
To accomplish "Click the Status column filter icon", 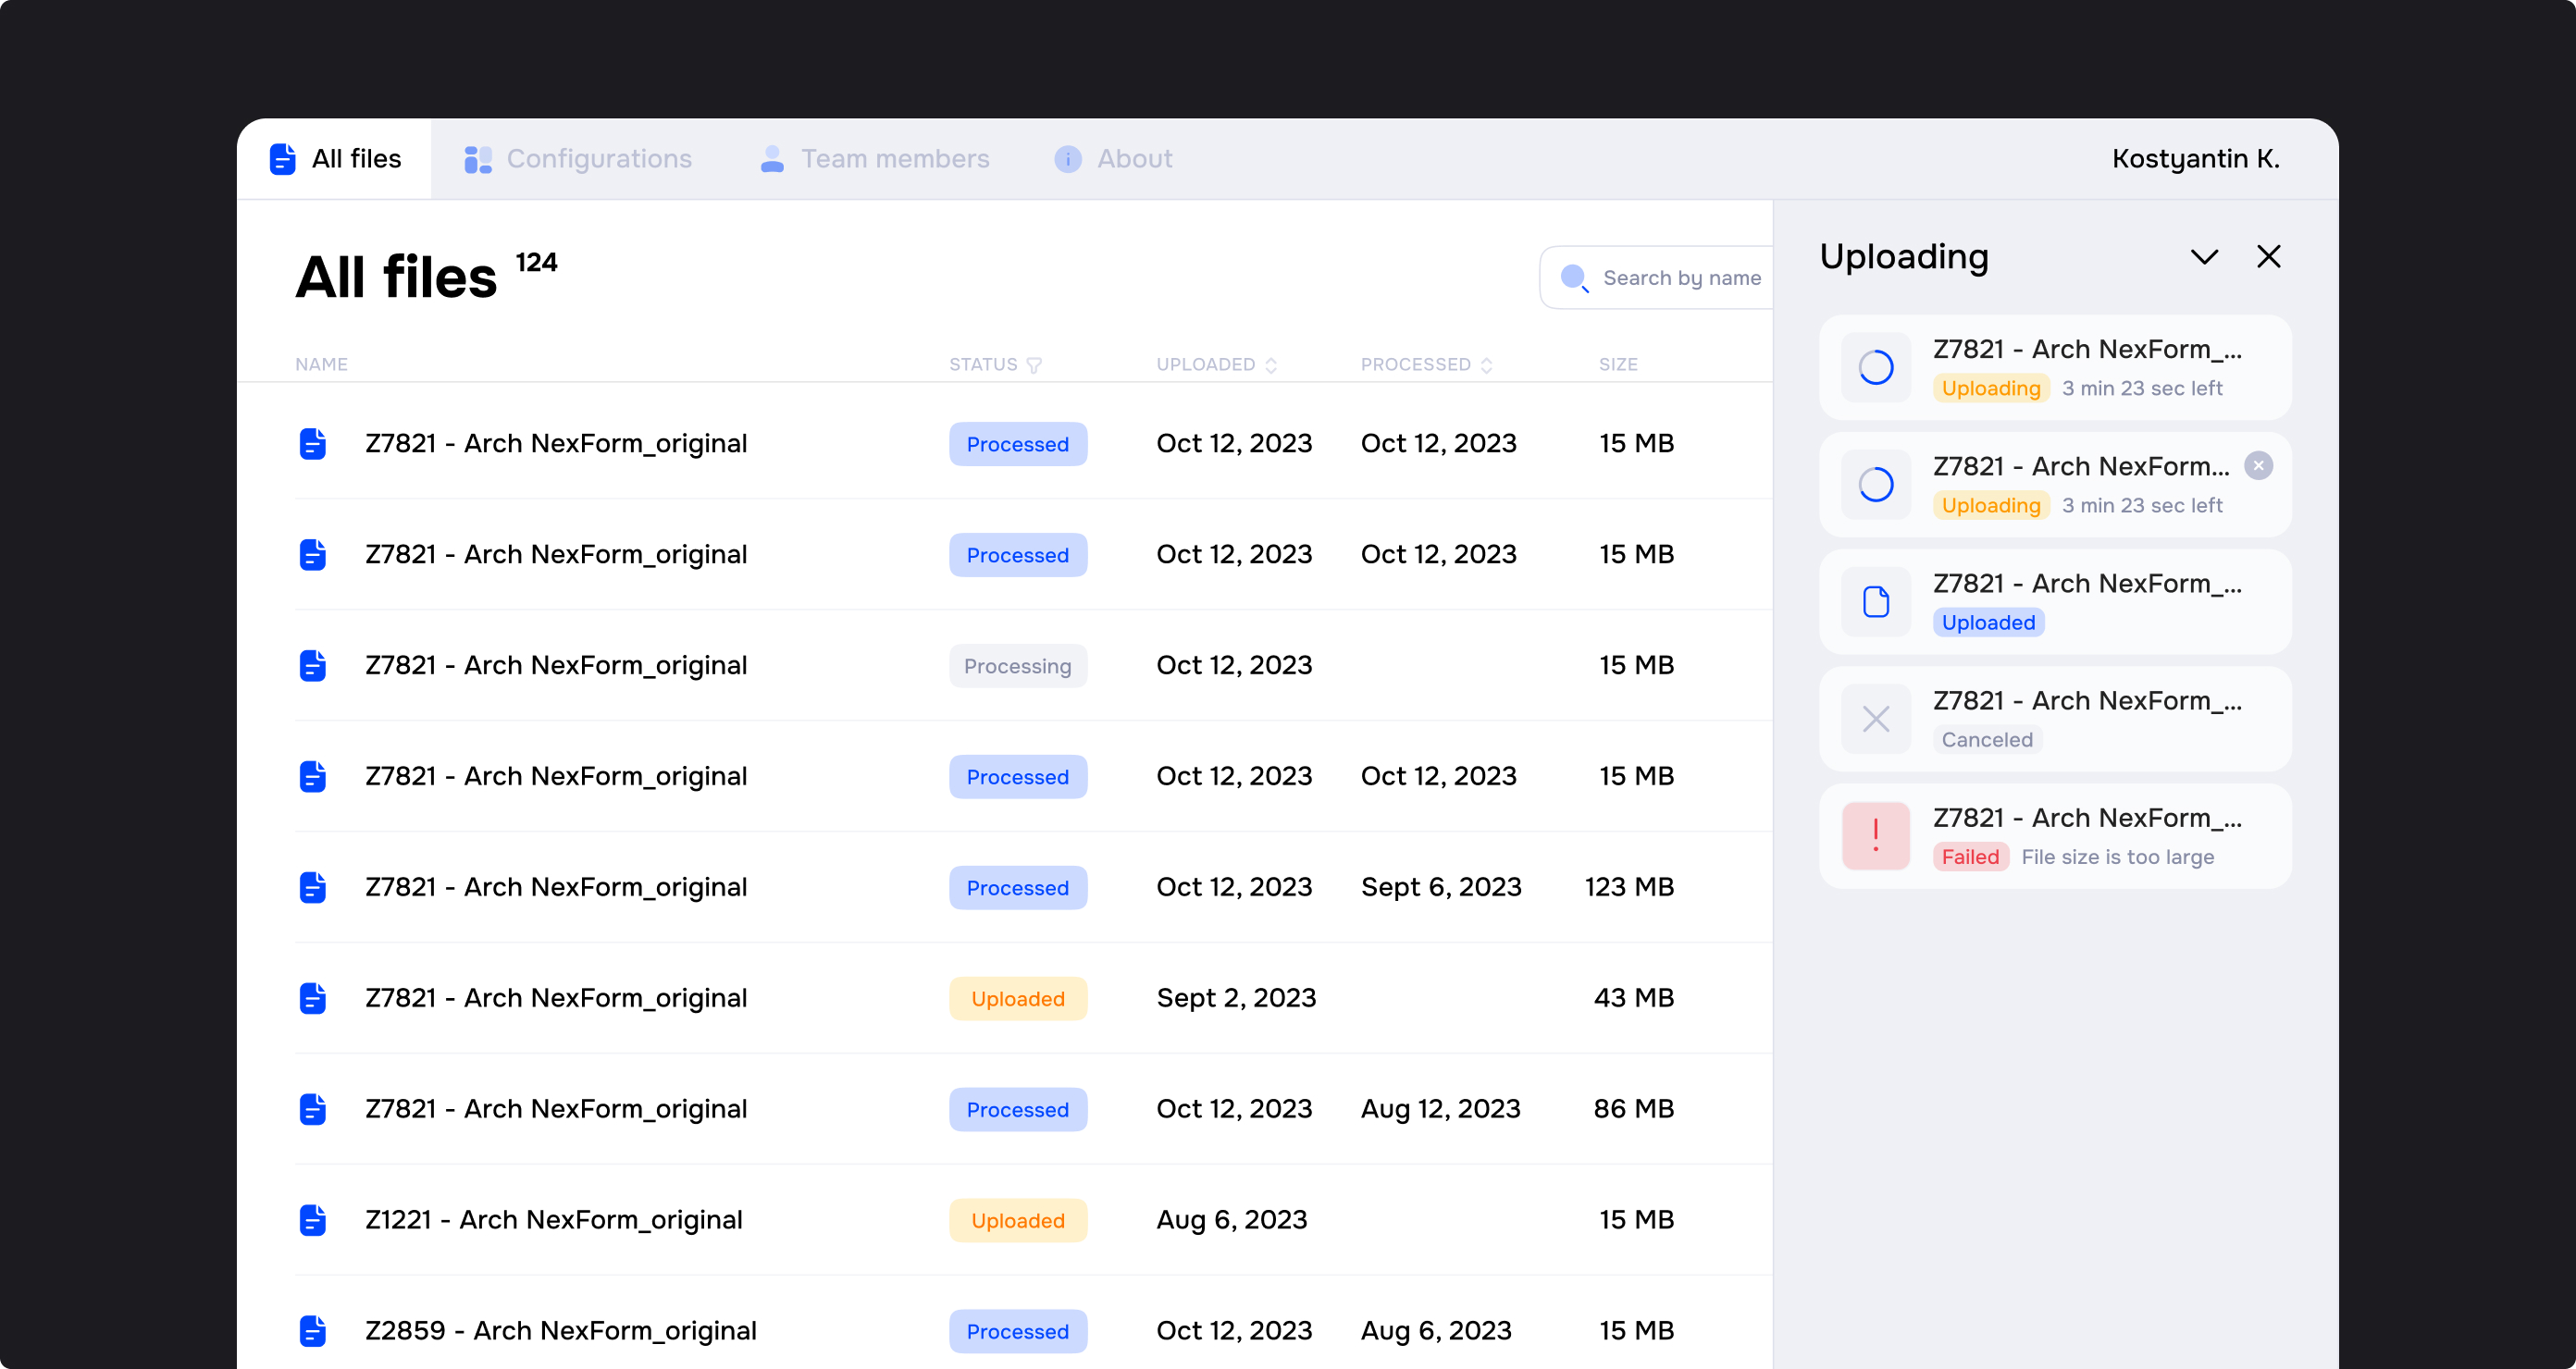I will pos(1034,365).
